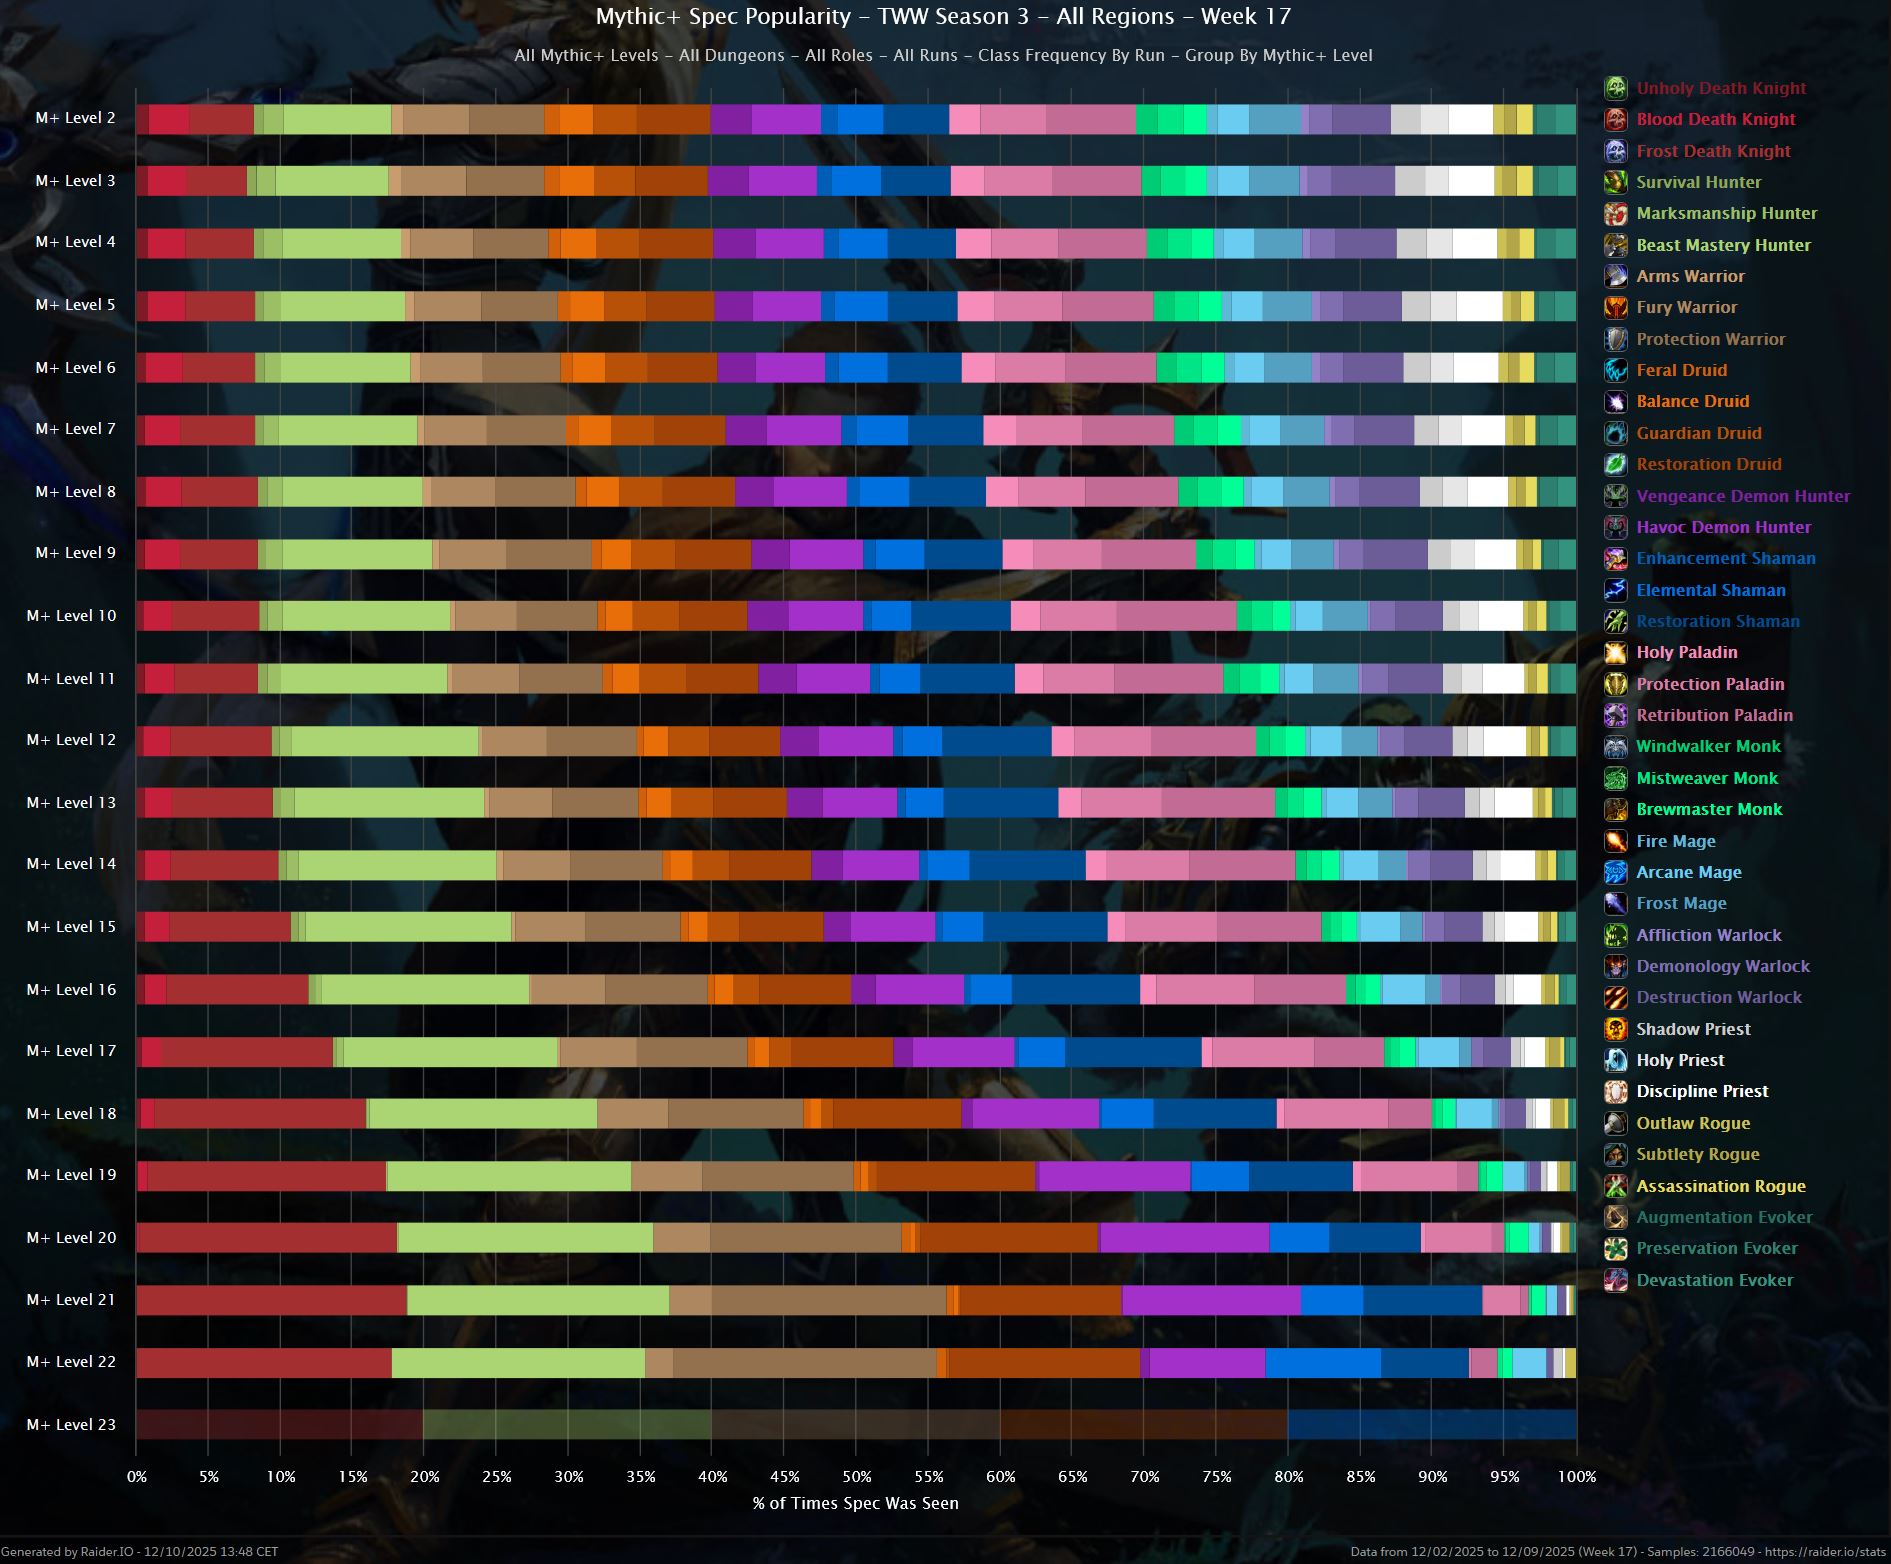Click the dark blue segment of the Level 23 bar
The height and width of the screenshot is (1564, 1891).
pyautogui.click(x=1431, y=1424)
